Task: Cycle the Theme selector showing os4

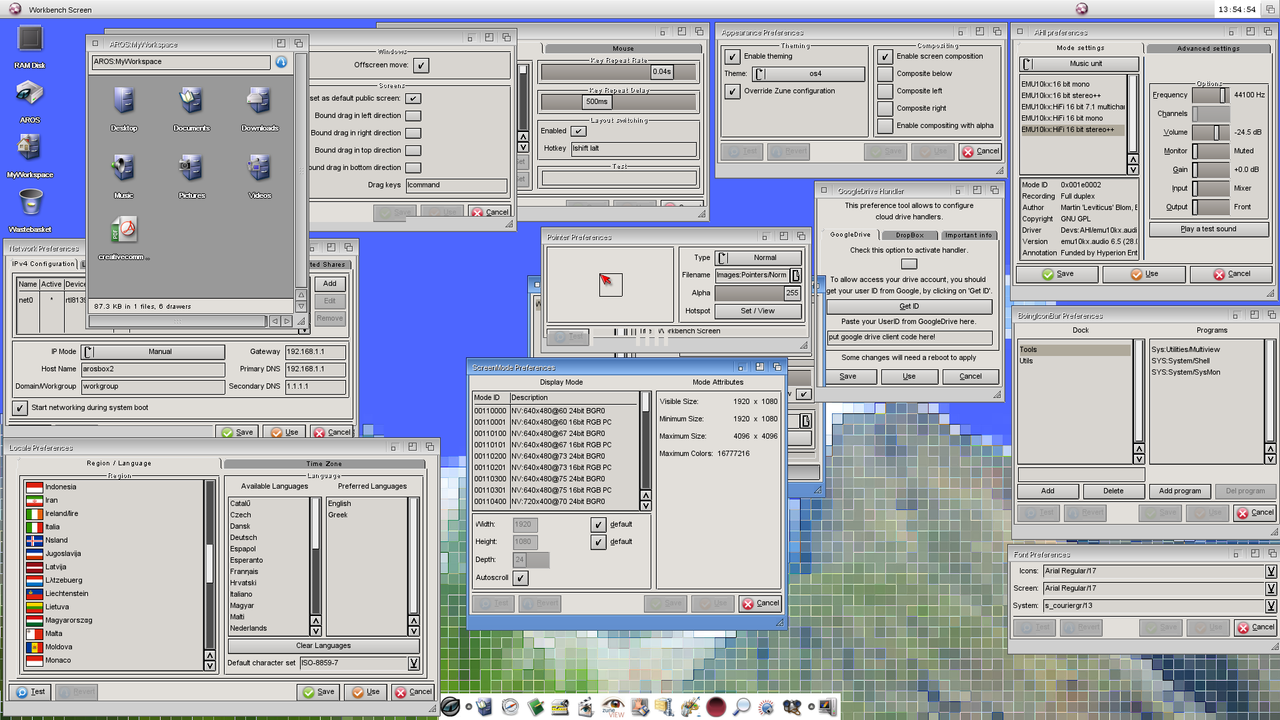Action: (808, 74)
